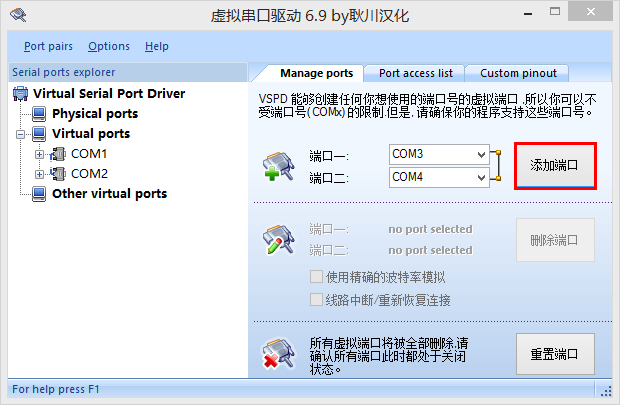Viewport: 620px width, 405px height.
Task: Click the Physical ports computer icon
Action: 39,114
